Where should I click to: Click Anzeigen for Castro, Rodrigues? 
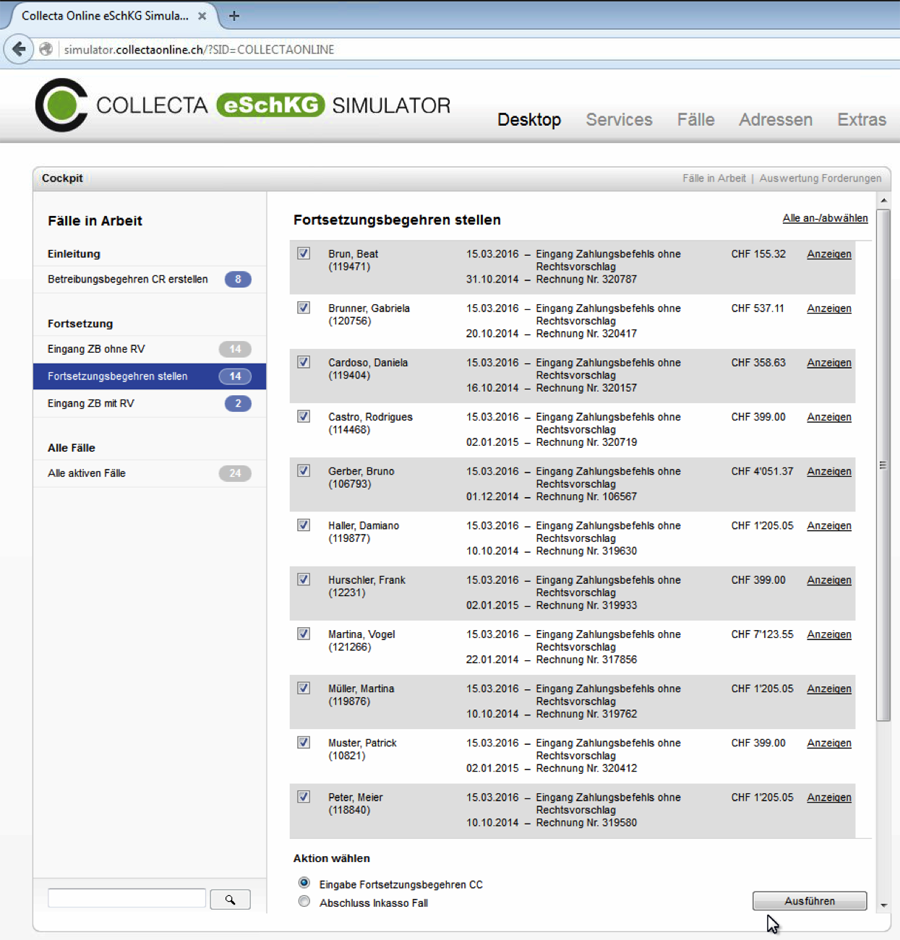829,417
